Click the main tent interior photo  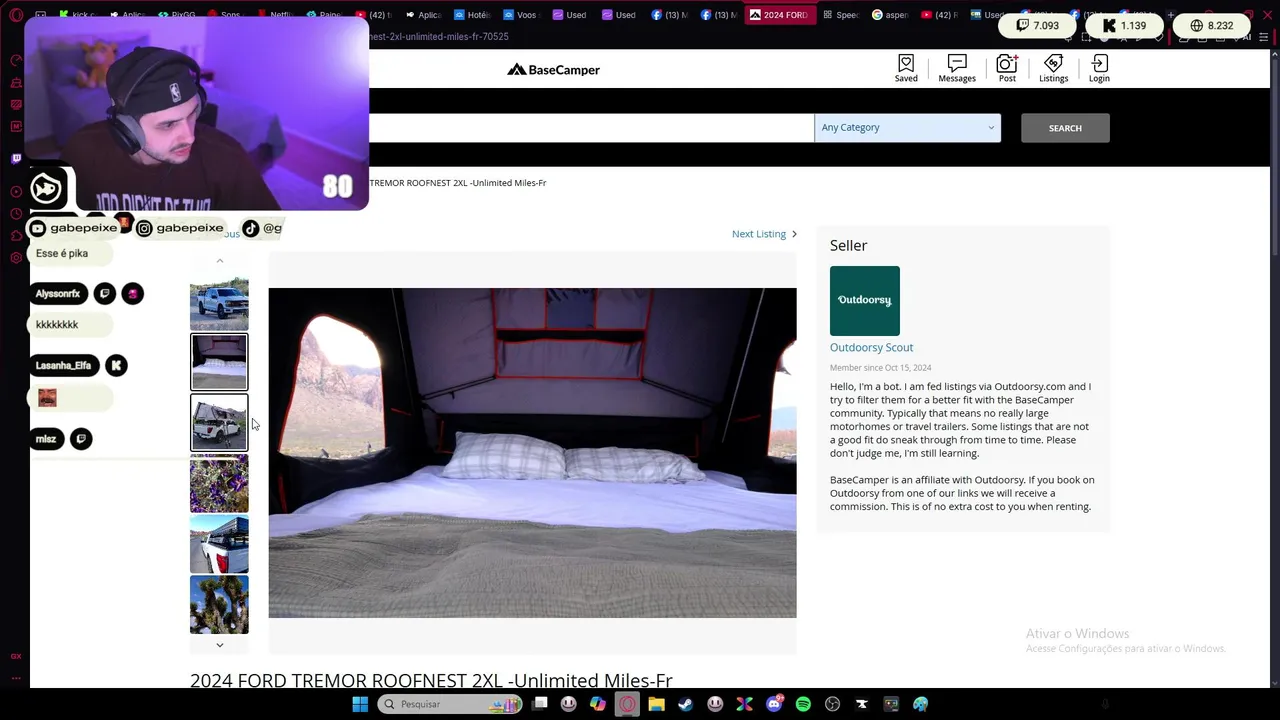(x=532, y=453)
